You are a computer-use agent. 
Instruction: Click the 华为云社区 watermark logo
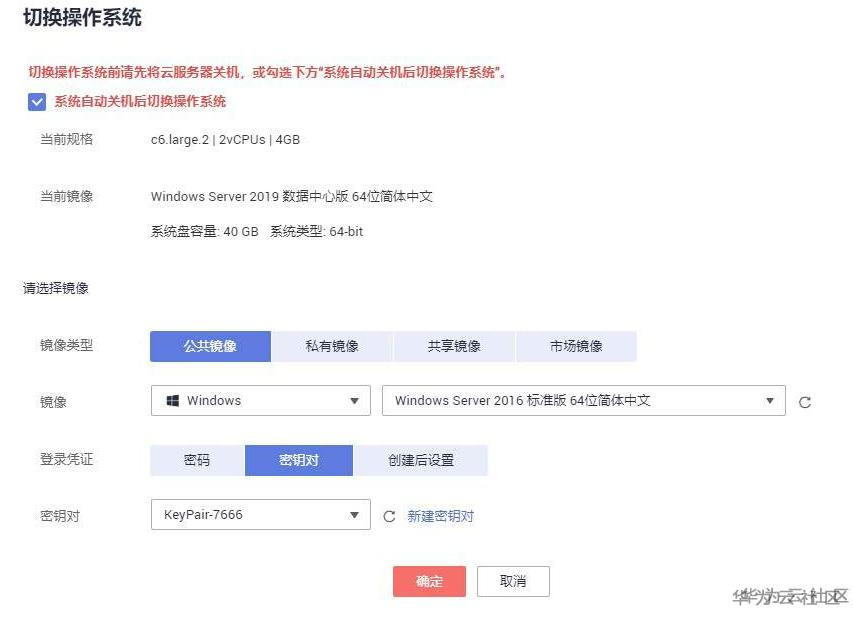(790, 597)
